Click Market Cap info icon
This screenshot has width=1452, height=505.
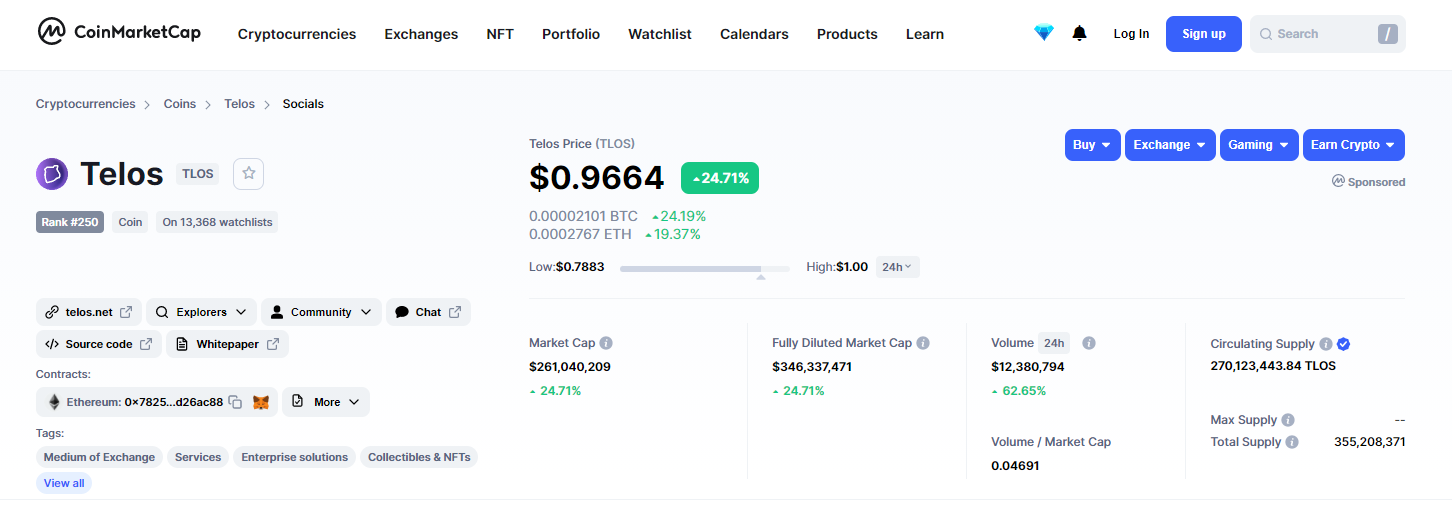[606, 343]
